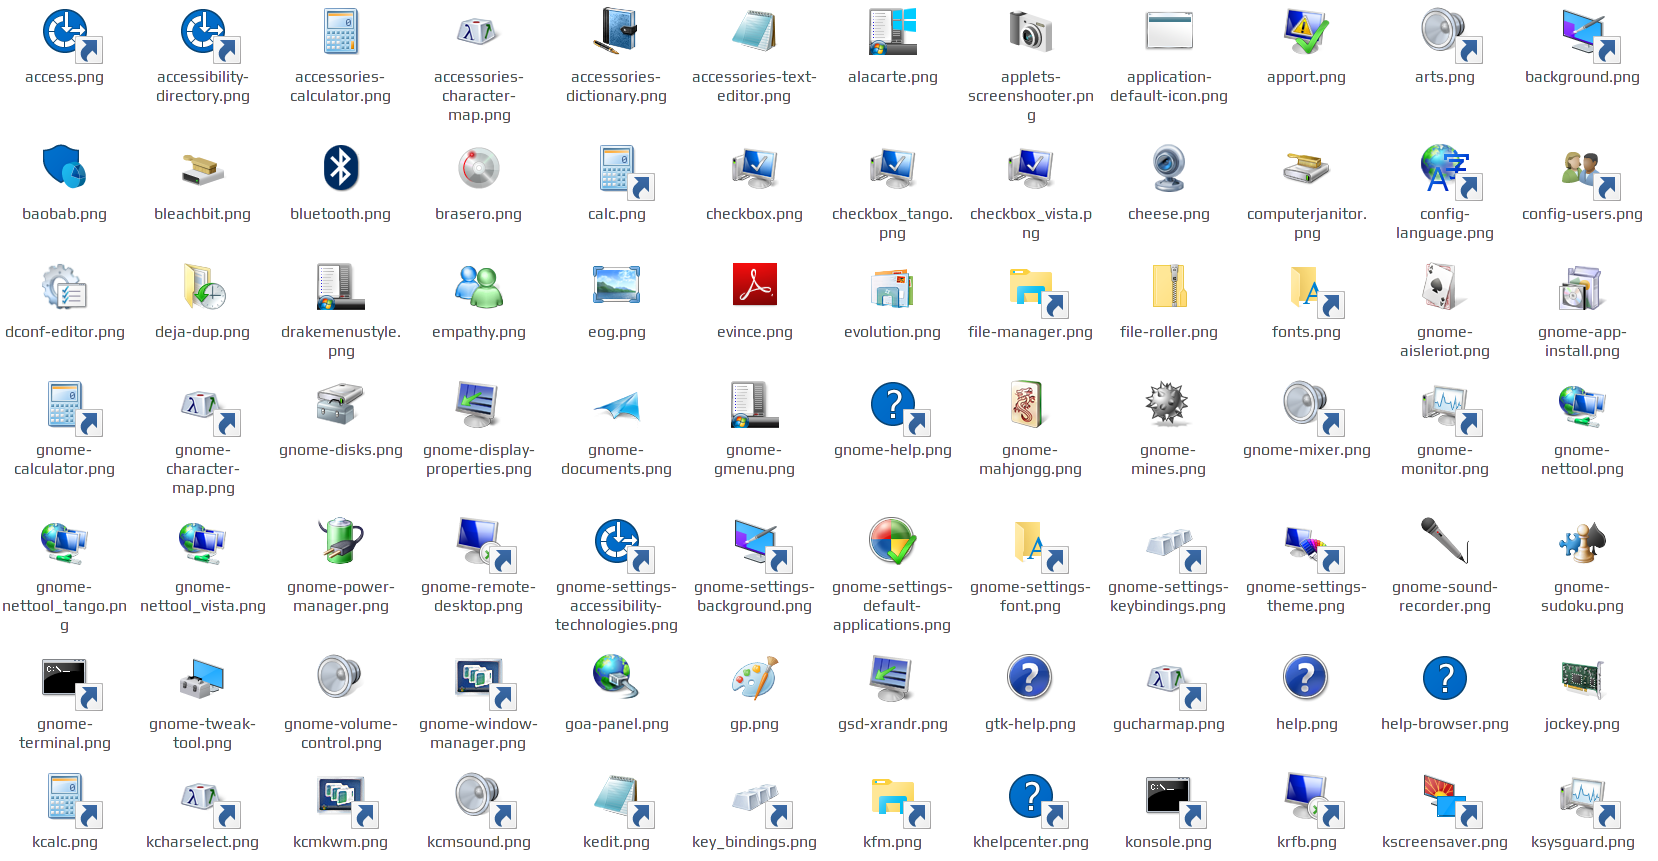This screenshot has width=1658, height=861.
Task: Select the 'drakemenustyle.png' file name
Action: [x=341, y=341]
